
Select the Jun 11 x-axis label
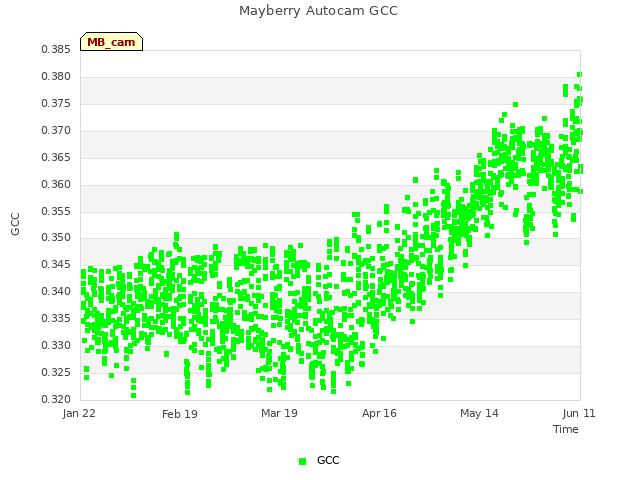[x=579, y=413]
